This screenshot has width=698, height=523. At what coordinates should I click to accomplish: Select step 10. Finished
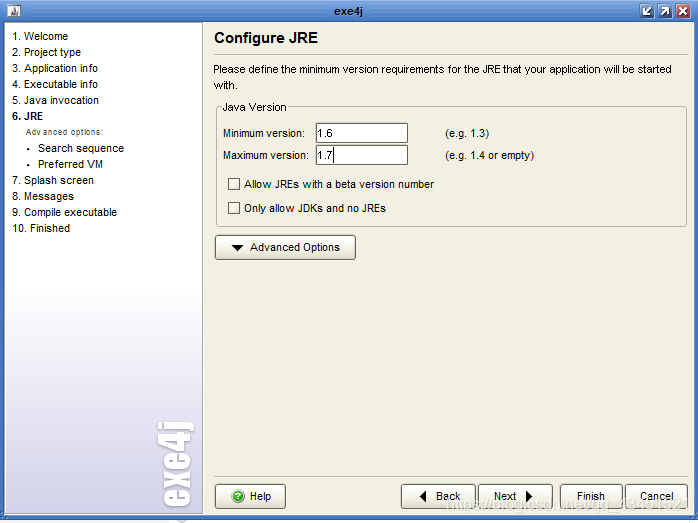click(x=41, y=228)
